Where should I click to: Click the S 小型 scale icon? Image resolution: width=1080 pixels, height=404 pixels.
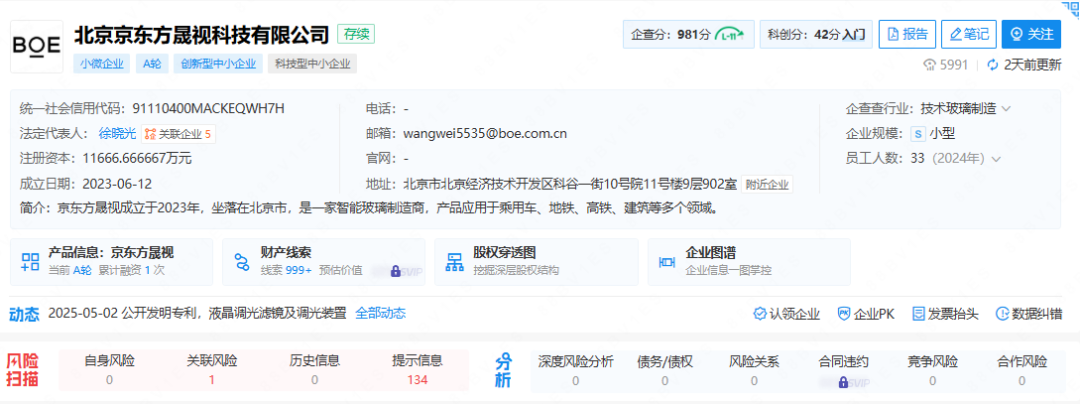[x=917, y=134]
